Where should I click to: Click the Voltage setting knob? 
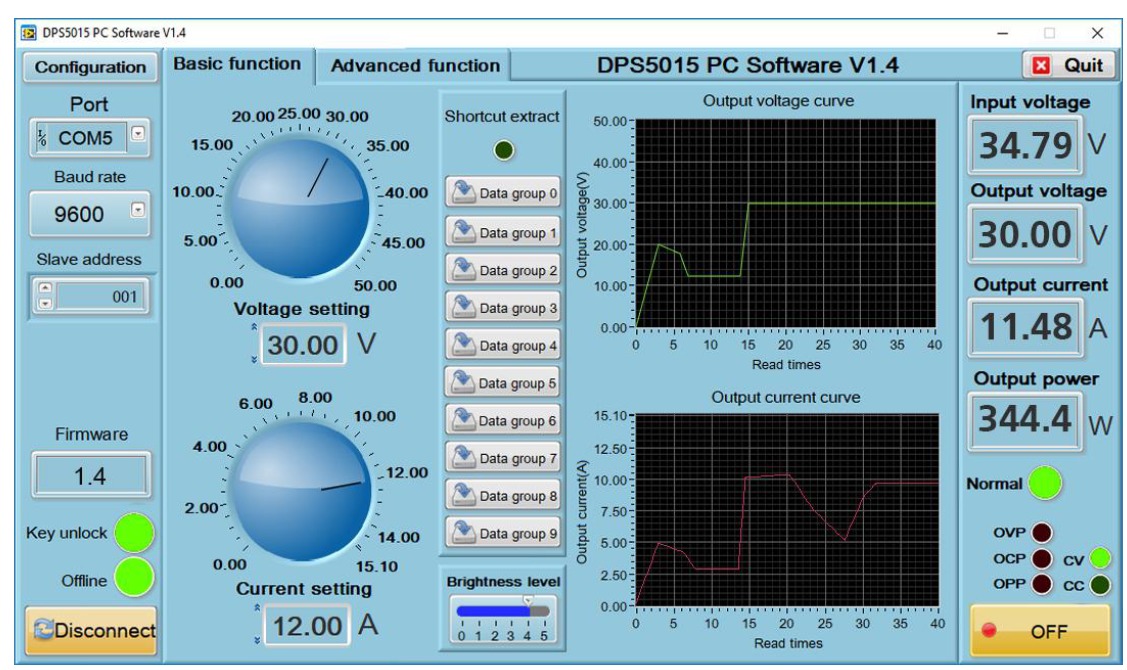(x=298, y=208)
